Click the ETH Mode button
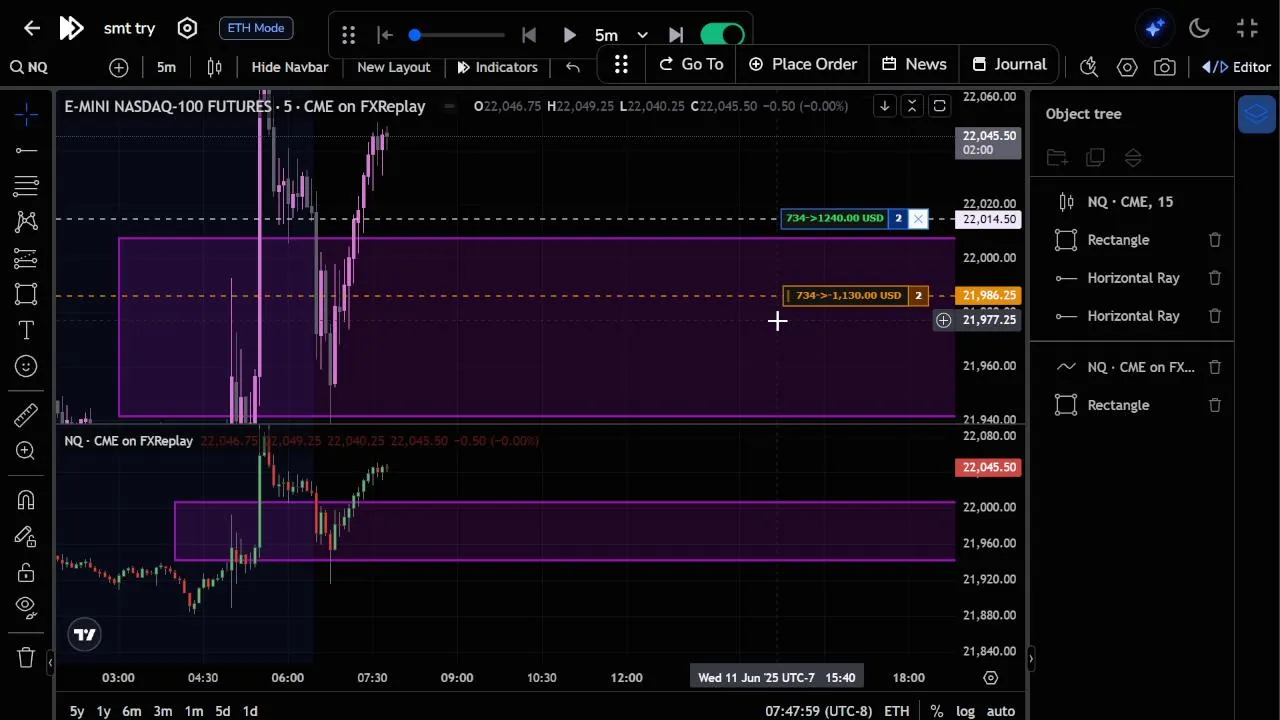Screen dimensions: 1280x720 click(x=256, y=28)
